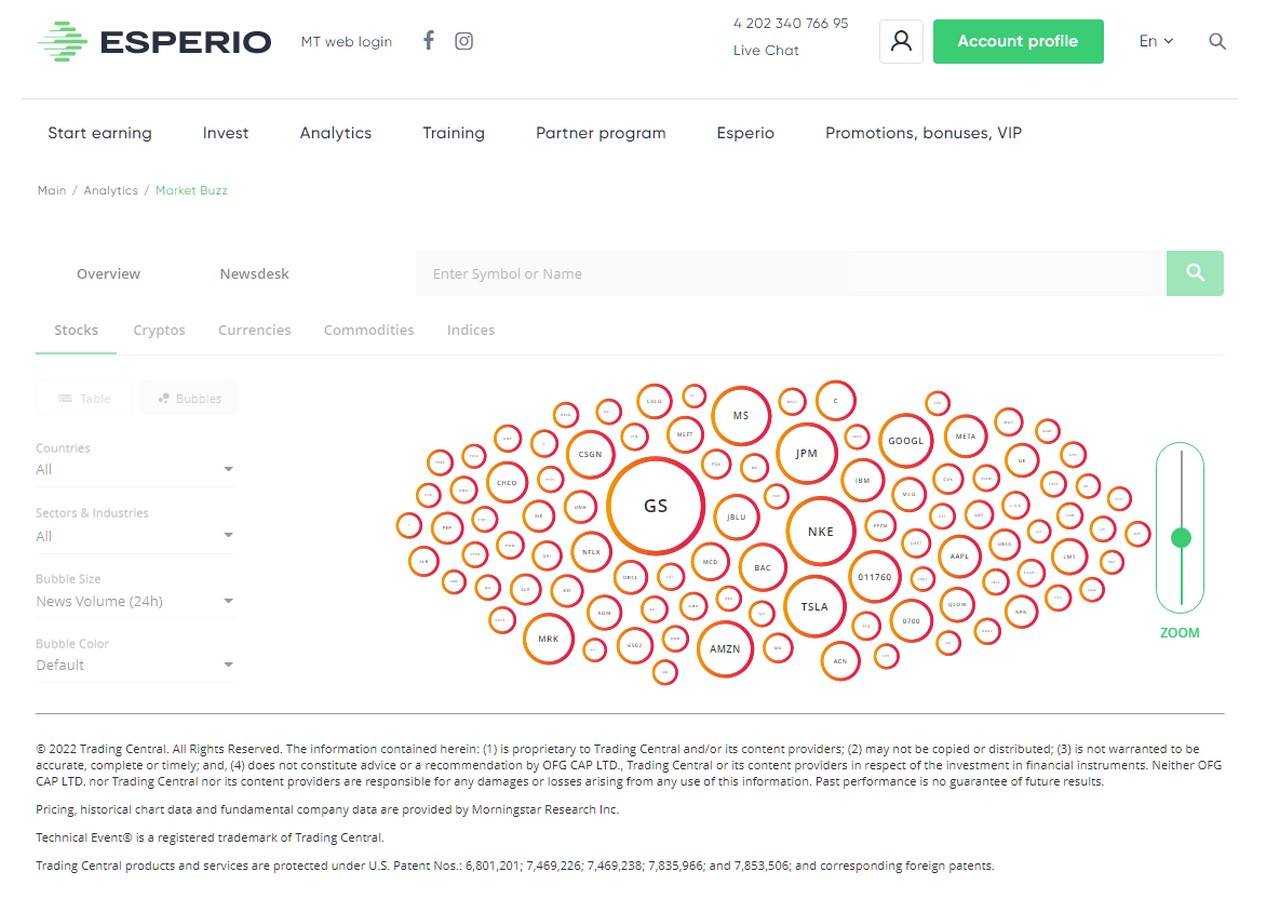Open Sectors & Industries dropdown
Image resolution: width=1280 pixels, height=899 pixels.
click(135, 536)
